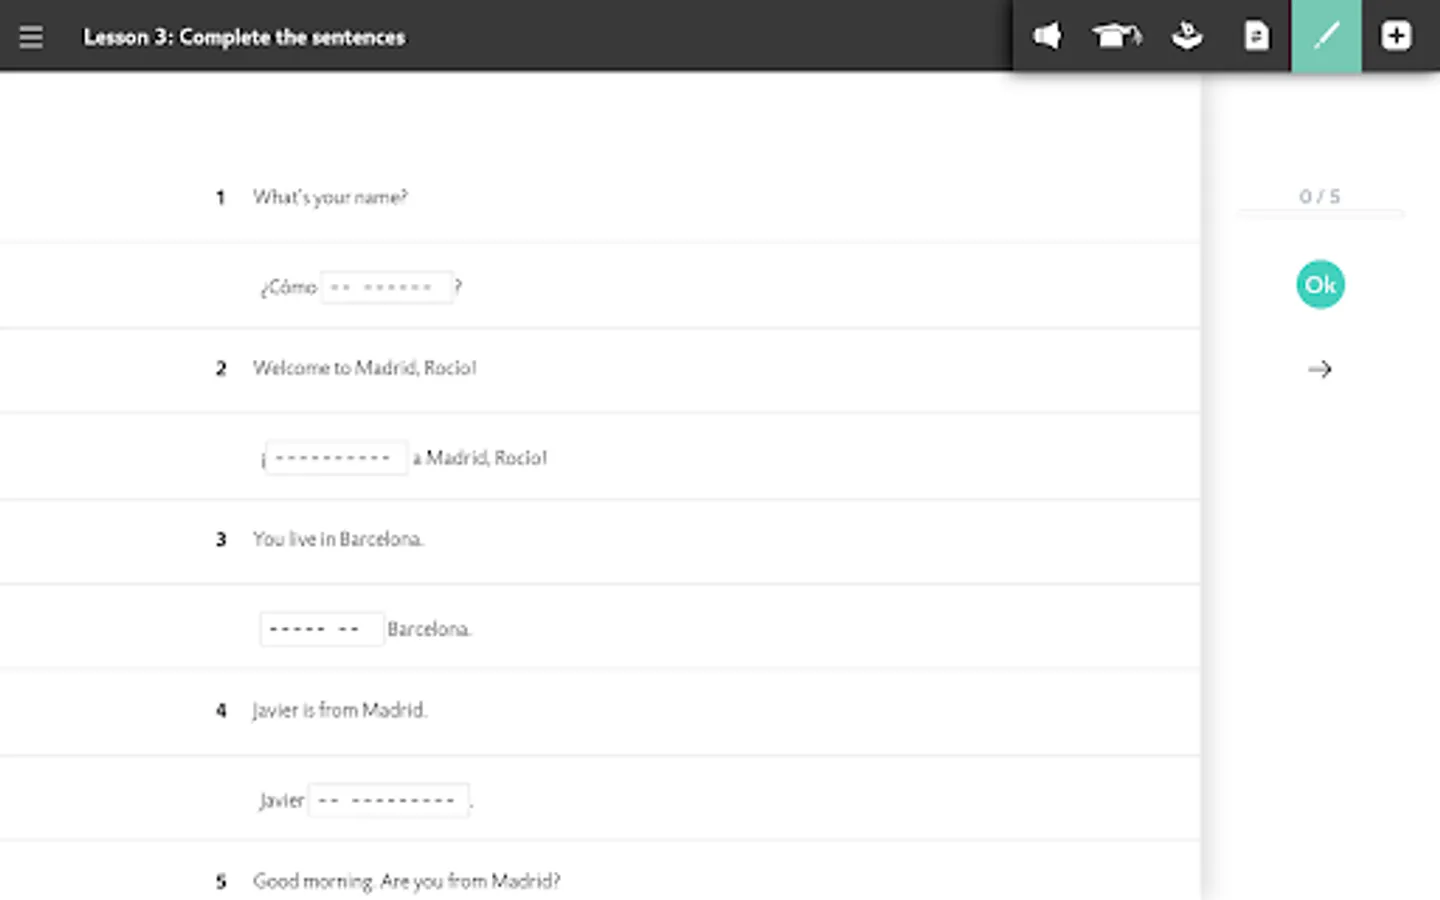Click "Good morning. Are you from Madrid?"
The width and height of the screenshot is (1440, 900).
[406, 881]
